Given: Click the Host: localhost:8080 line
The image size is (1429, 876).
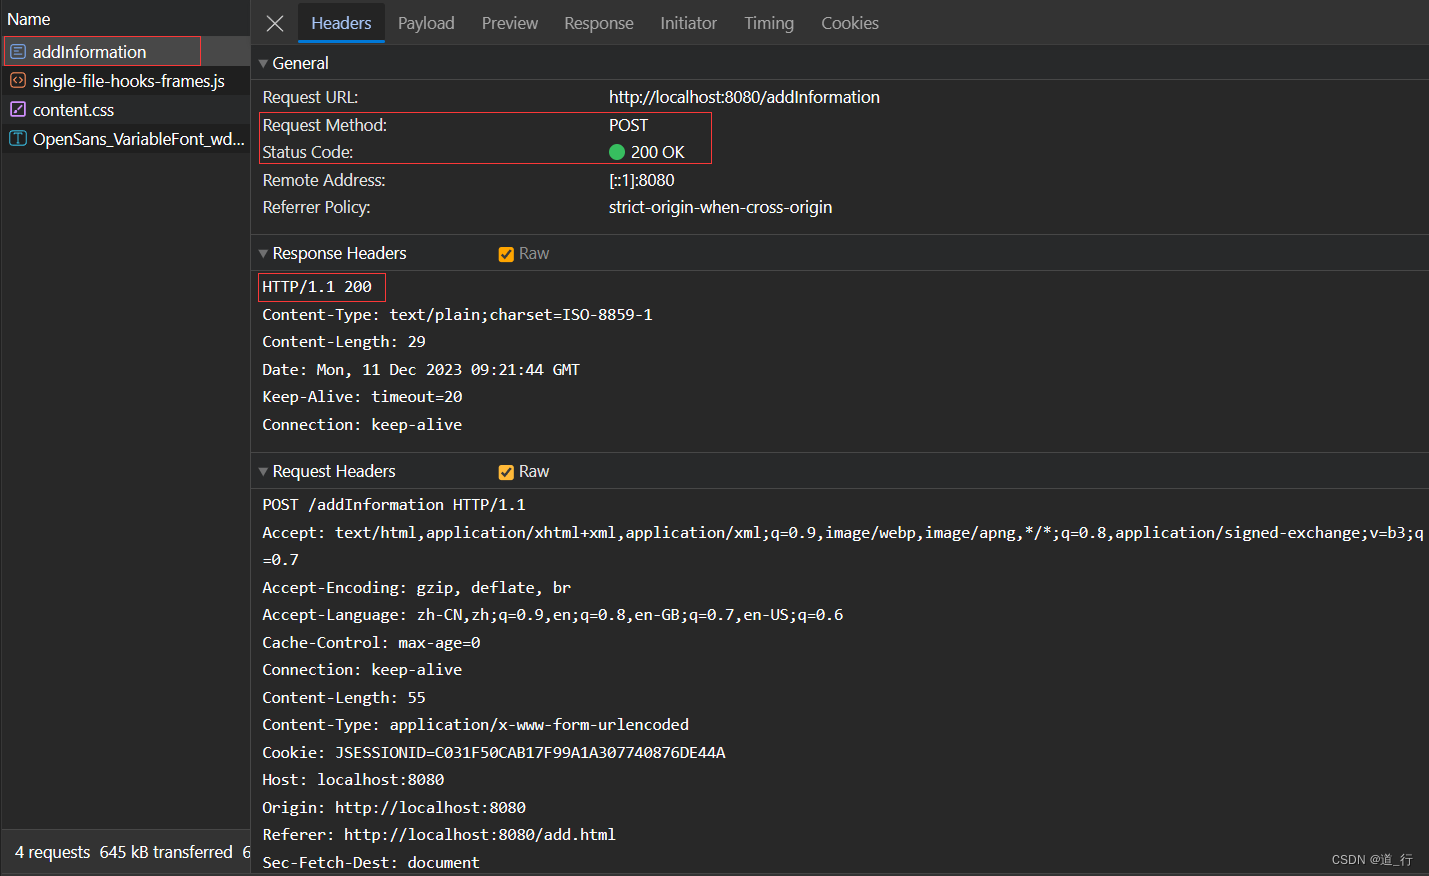Looking at the screenshot, I should coord(353,780).
